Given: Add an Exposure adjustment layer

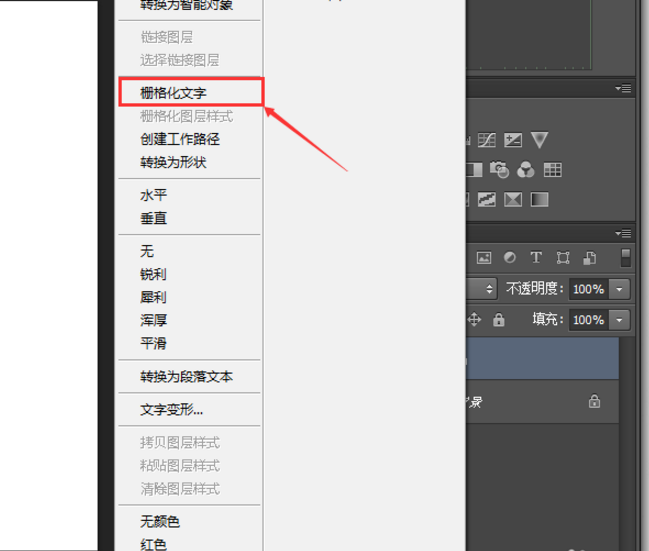Looking at the screenshot, I should pos(513,140).
